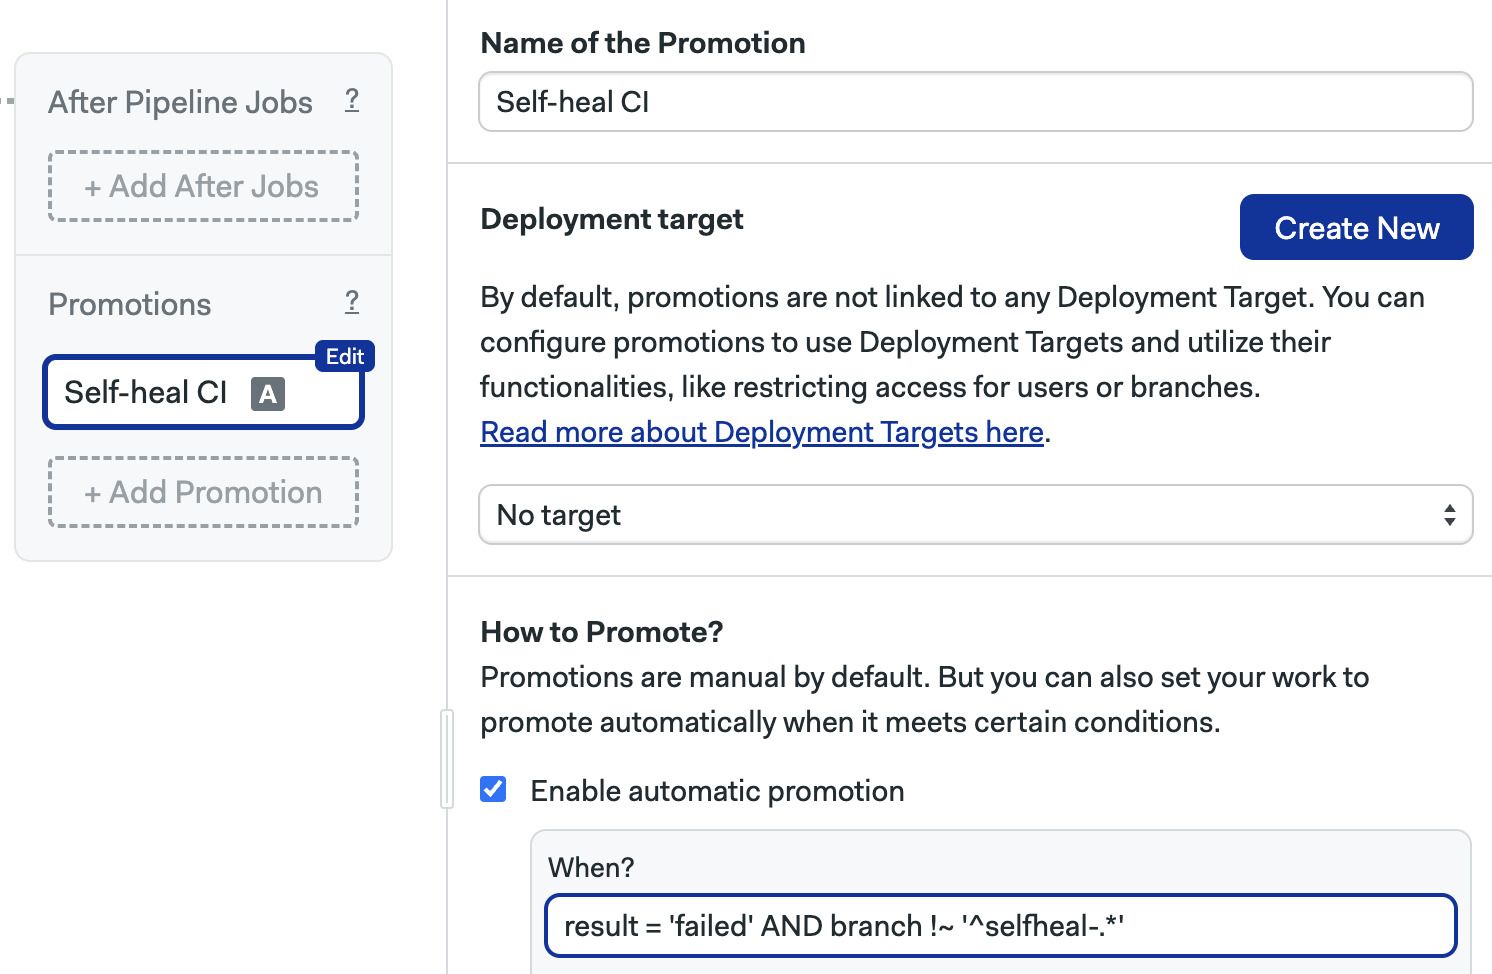1492x974 pixels.
Task: Select the Self-heal CI promotion block
Action: (150, 392)
